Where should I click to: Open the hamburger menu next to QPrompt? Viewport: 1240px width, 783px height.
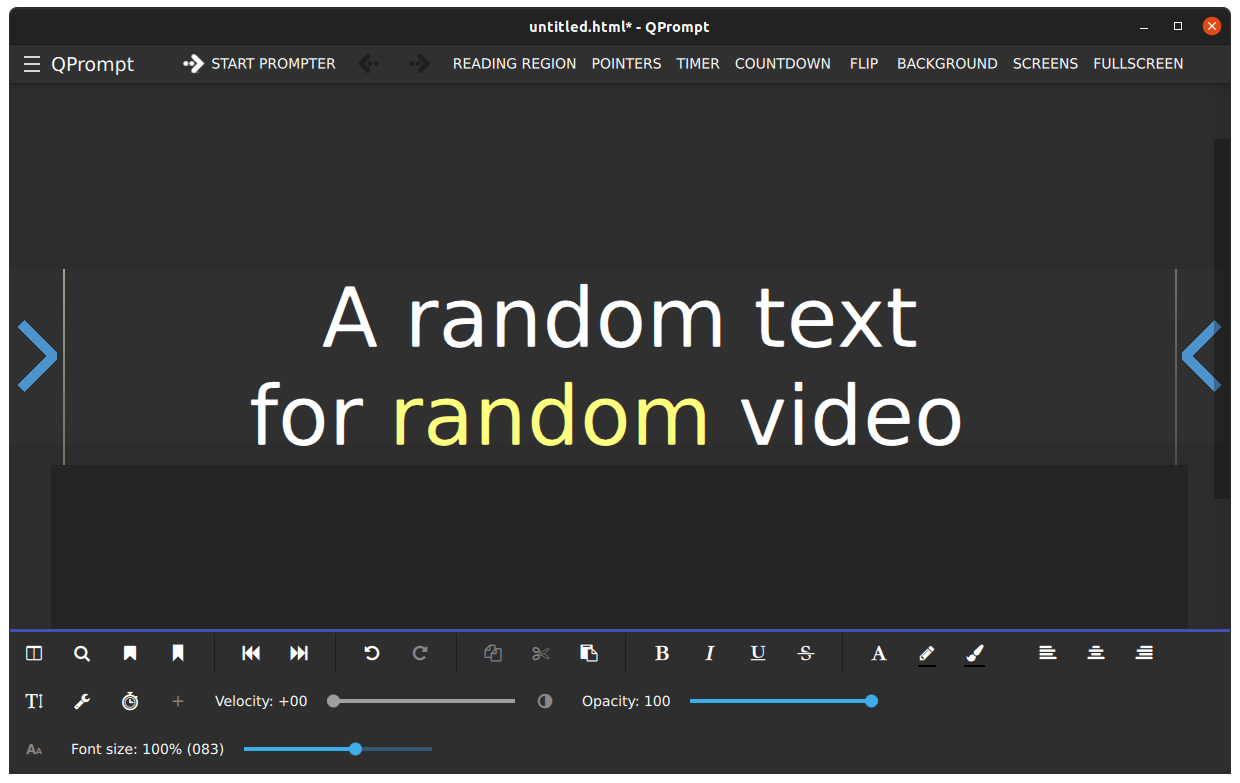click(32, 63)
